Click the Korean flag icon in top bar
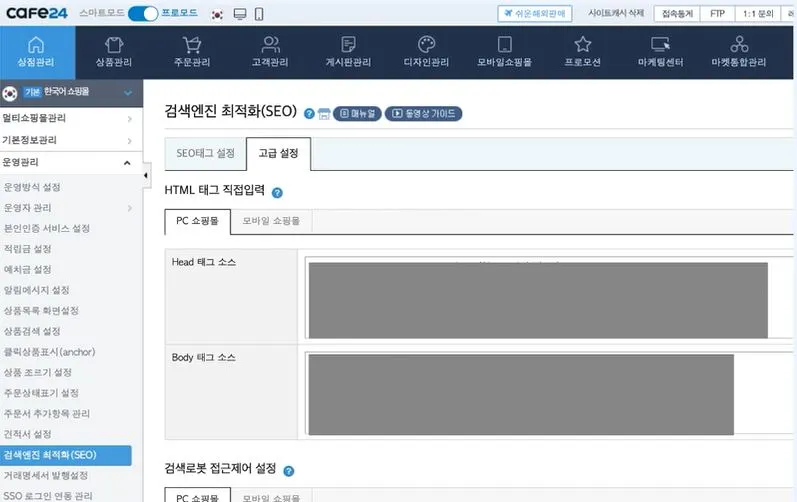Screen dimensions: 797x502 coord(217,14)
